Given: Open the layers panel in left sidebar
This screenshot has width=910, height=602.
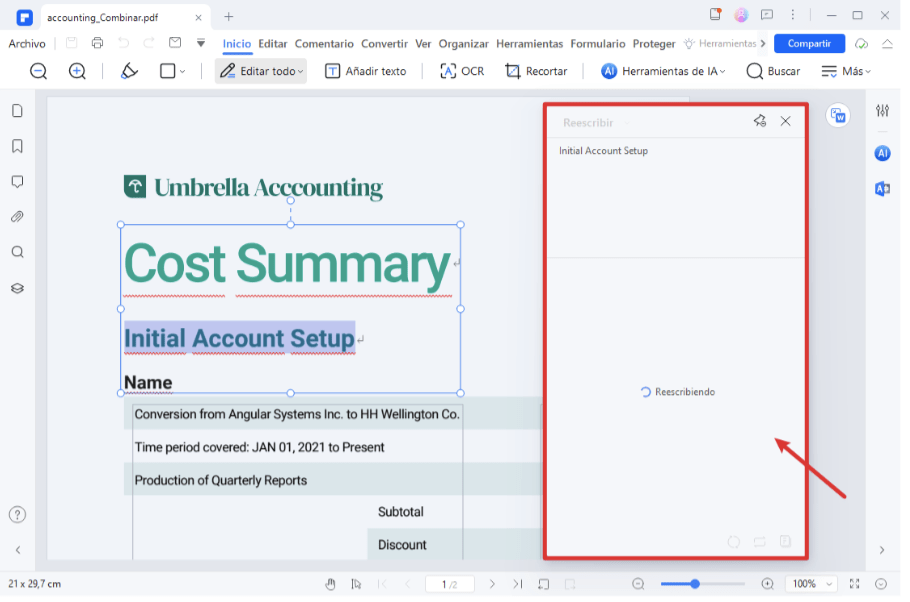Looking at the screenshot, I should point(17,288).
